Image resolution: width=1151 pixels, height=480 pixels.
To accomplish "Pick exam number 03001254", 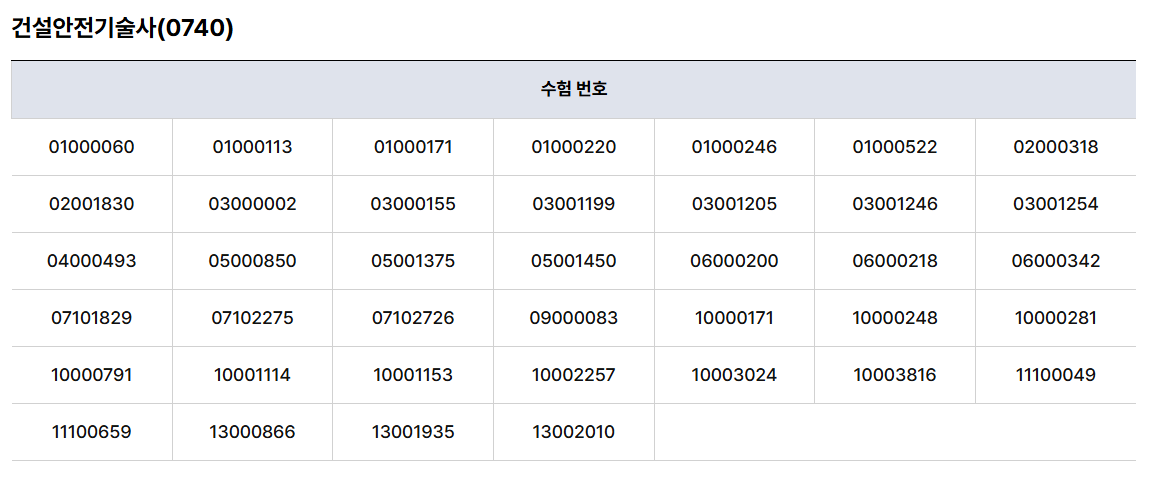I will tap(1056, 204).
